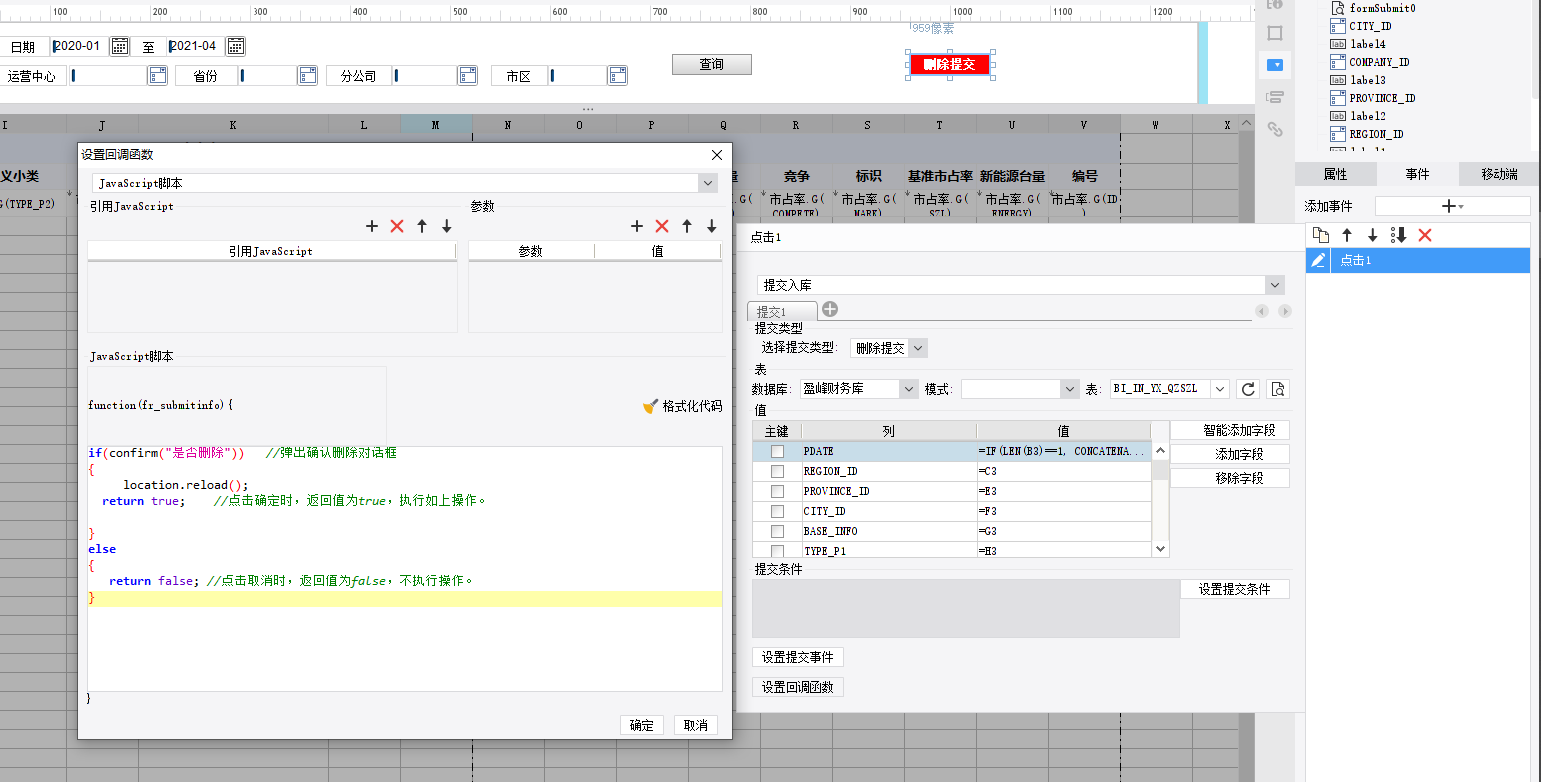Add a parameter with the plus icon
The height and width of the screenshot is (782, 1541).
(x=637, y=227)
